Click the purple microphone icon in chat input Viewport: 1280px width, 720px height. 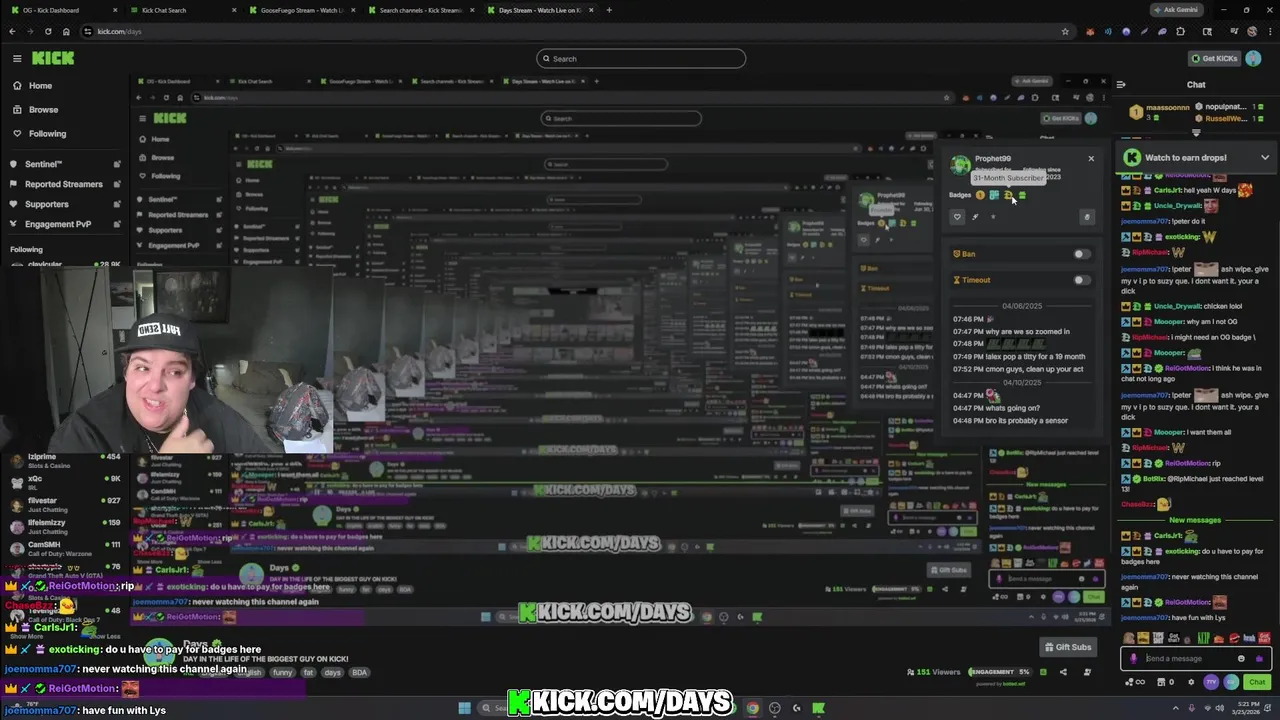tap(1133, 658)
